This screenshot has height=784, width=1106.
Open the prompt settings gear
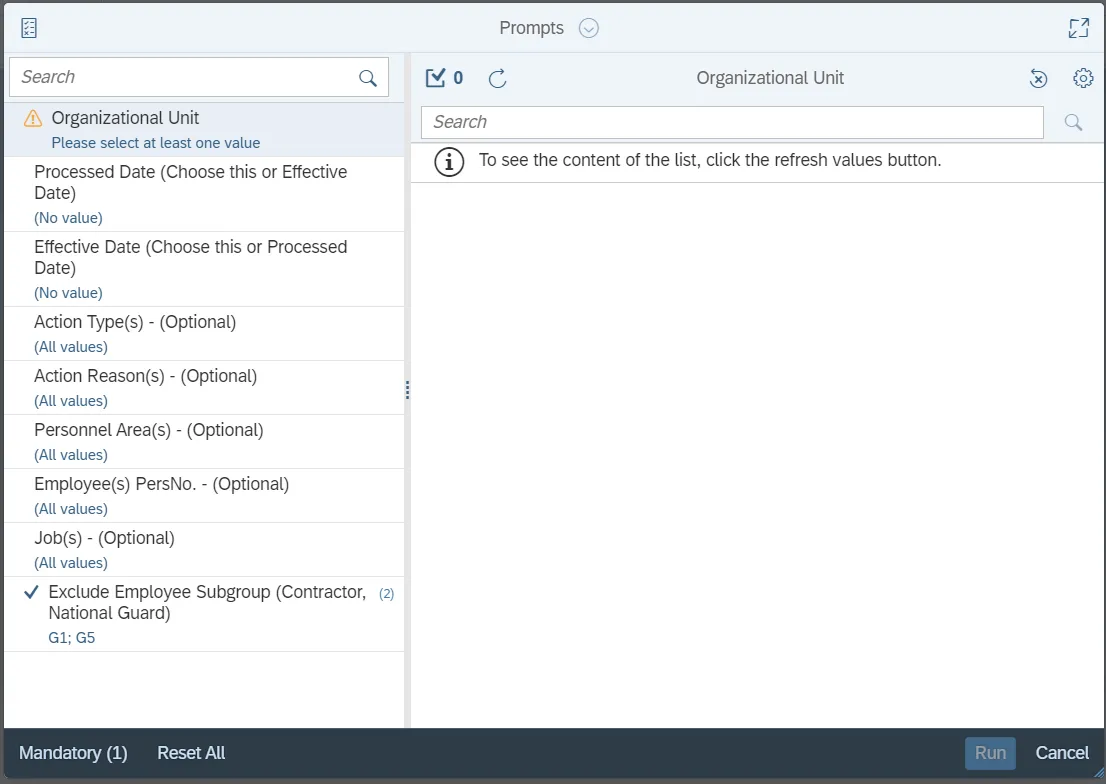pos(1083,78)
